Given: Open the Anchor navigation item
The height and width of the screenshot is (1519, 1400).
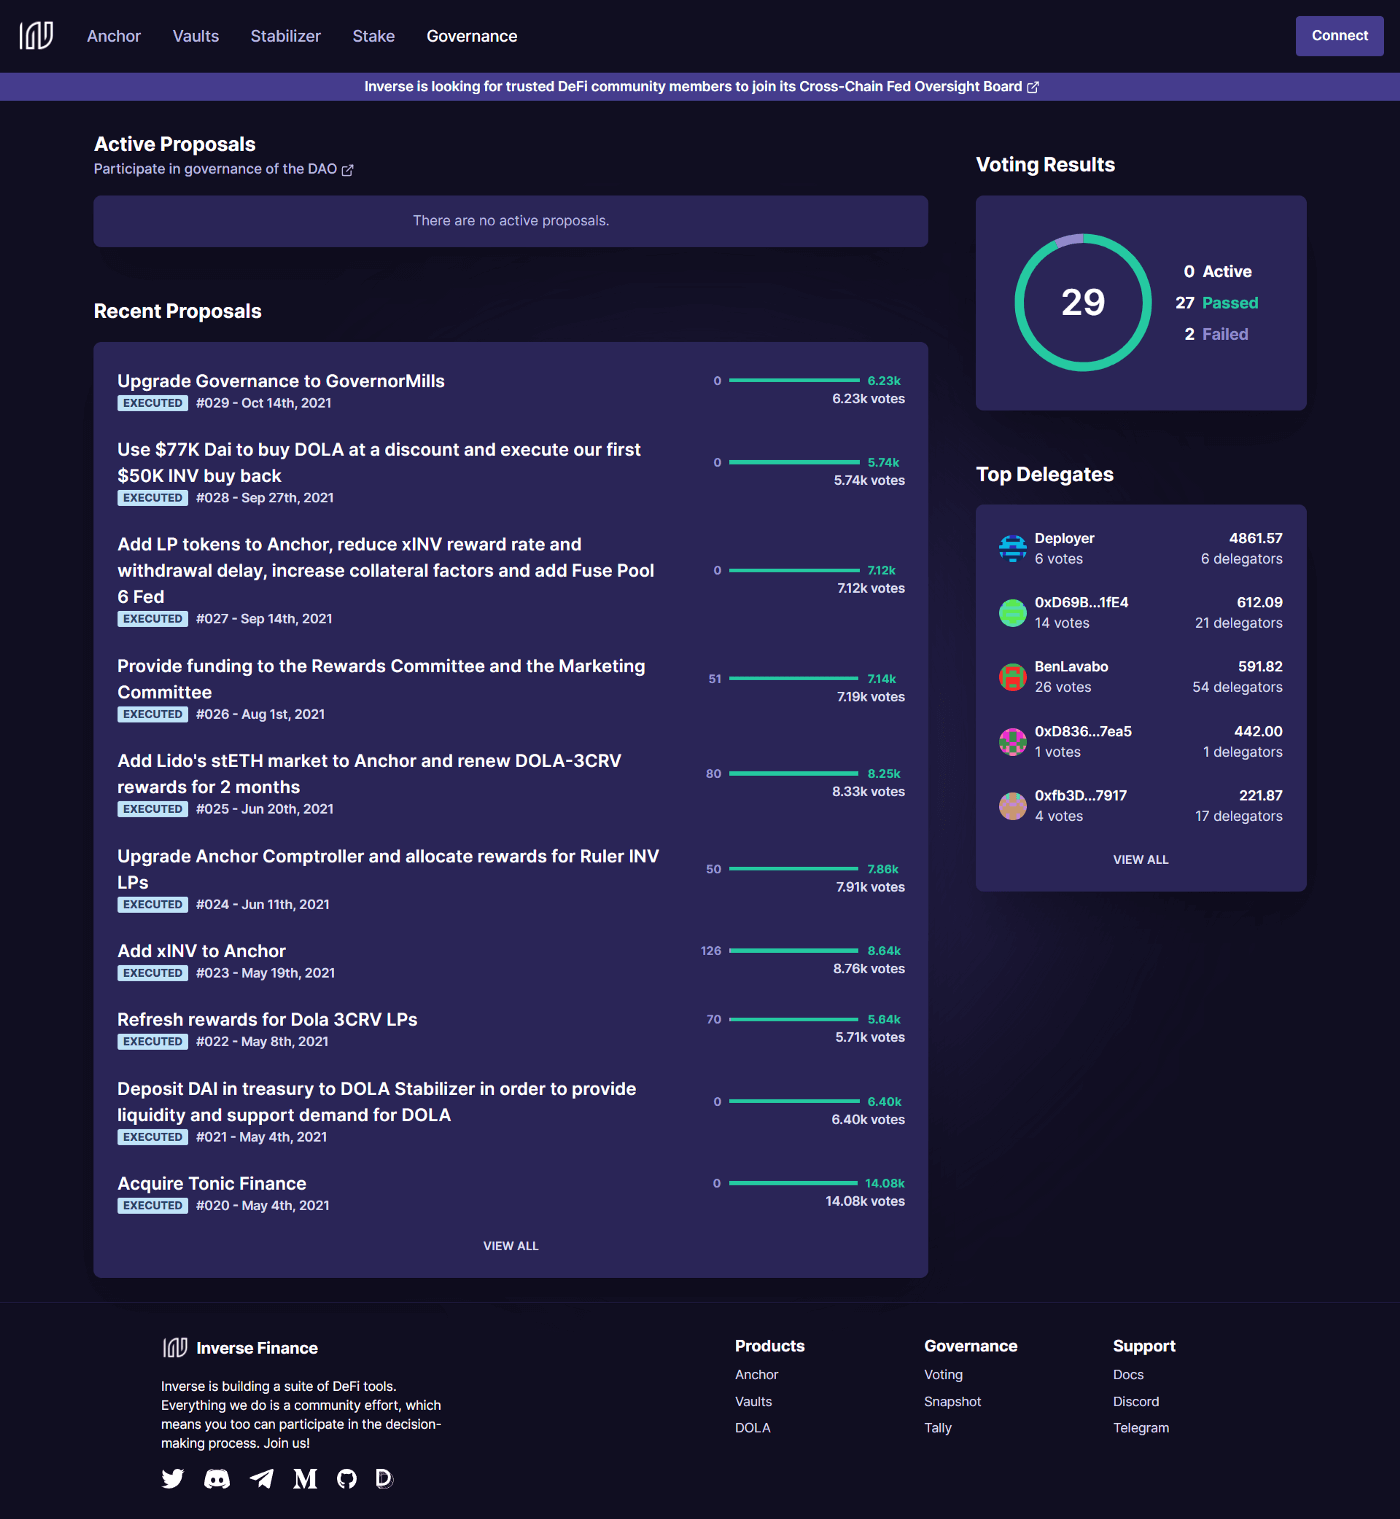Looking at the screenshot, I should (114, 36).
